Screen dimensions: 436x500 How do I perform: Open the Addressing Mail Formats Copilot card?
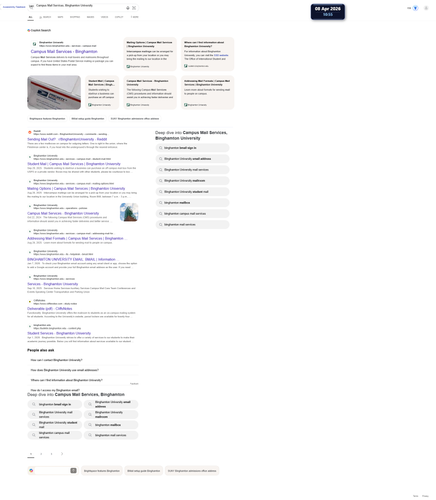[207, 92]
